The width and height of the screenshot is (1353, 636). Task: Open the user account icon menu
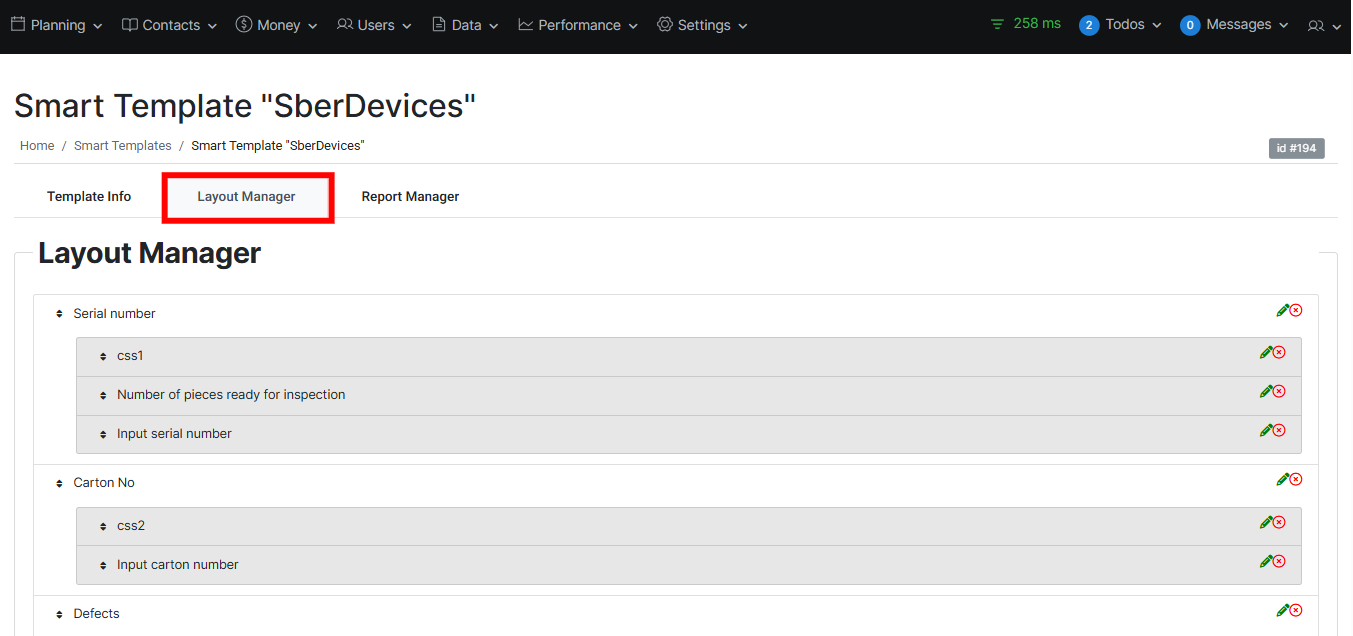point(1323,26)
